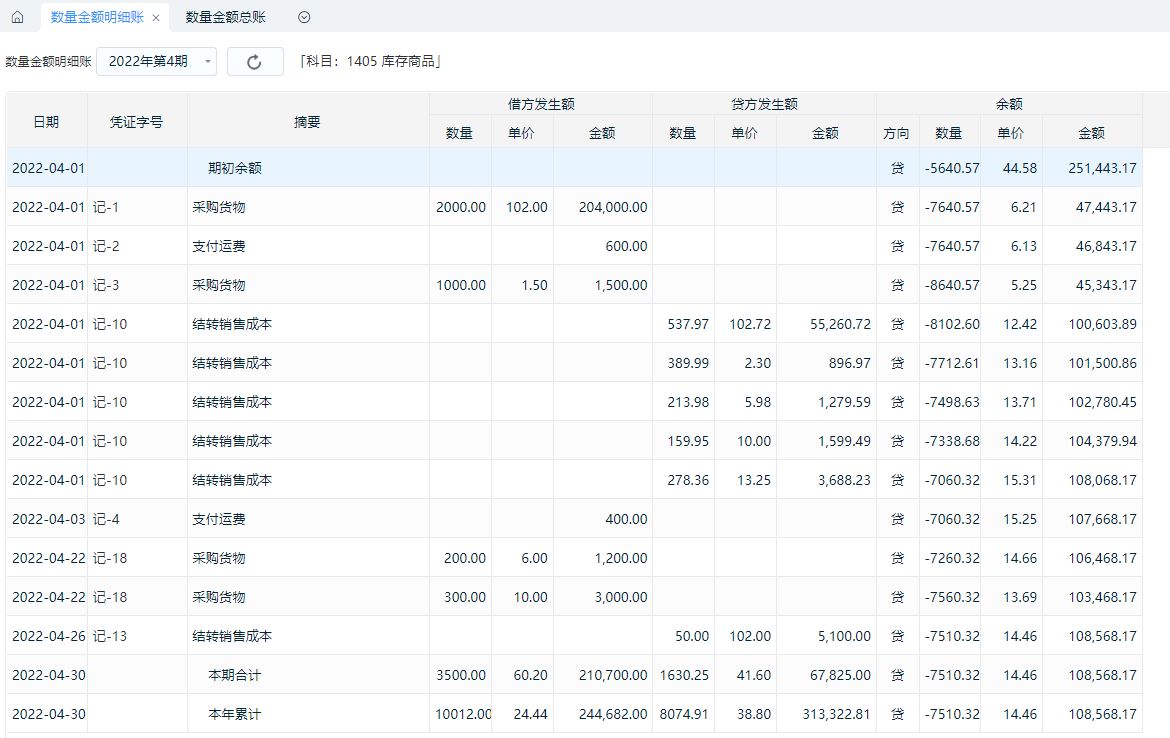Open voucher 记-1 采购货物

[x=106, y=207]
